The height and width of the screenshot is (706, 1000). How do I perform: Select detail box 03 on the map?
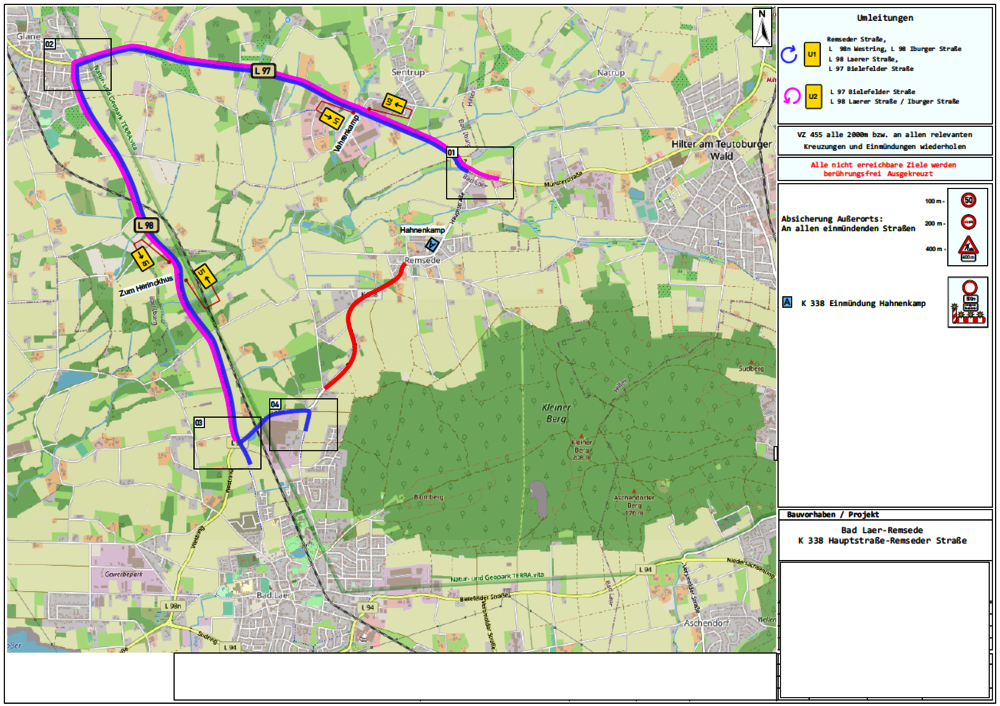coord(227,443)
